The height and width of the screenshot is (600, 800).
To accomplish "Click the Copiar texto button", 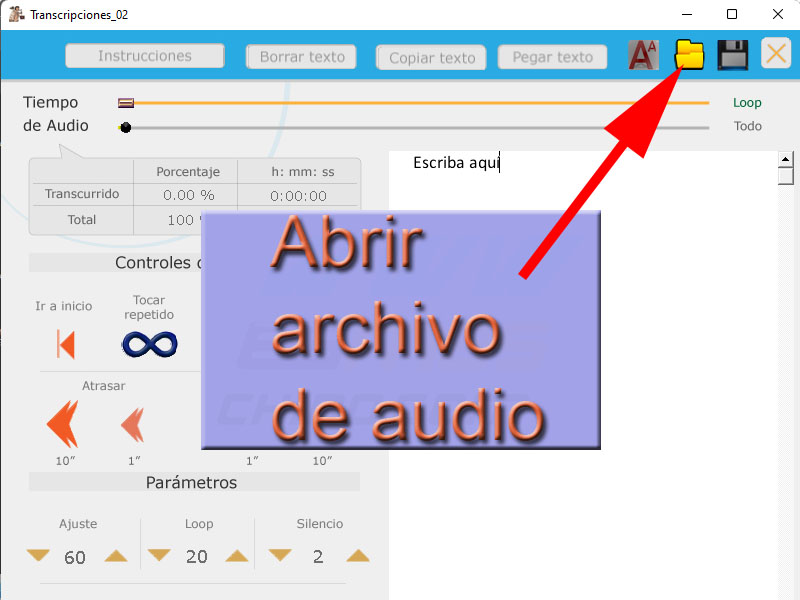I will point(431,58).
